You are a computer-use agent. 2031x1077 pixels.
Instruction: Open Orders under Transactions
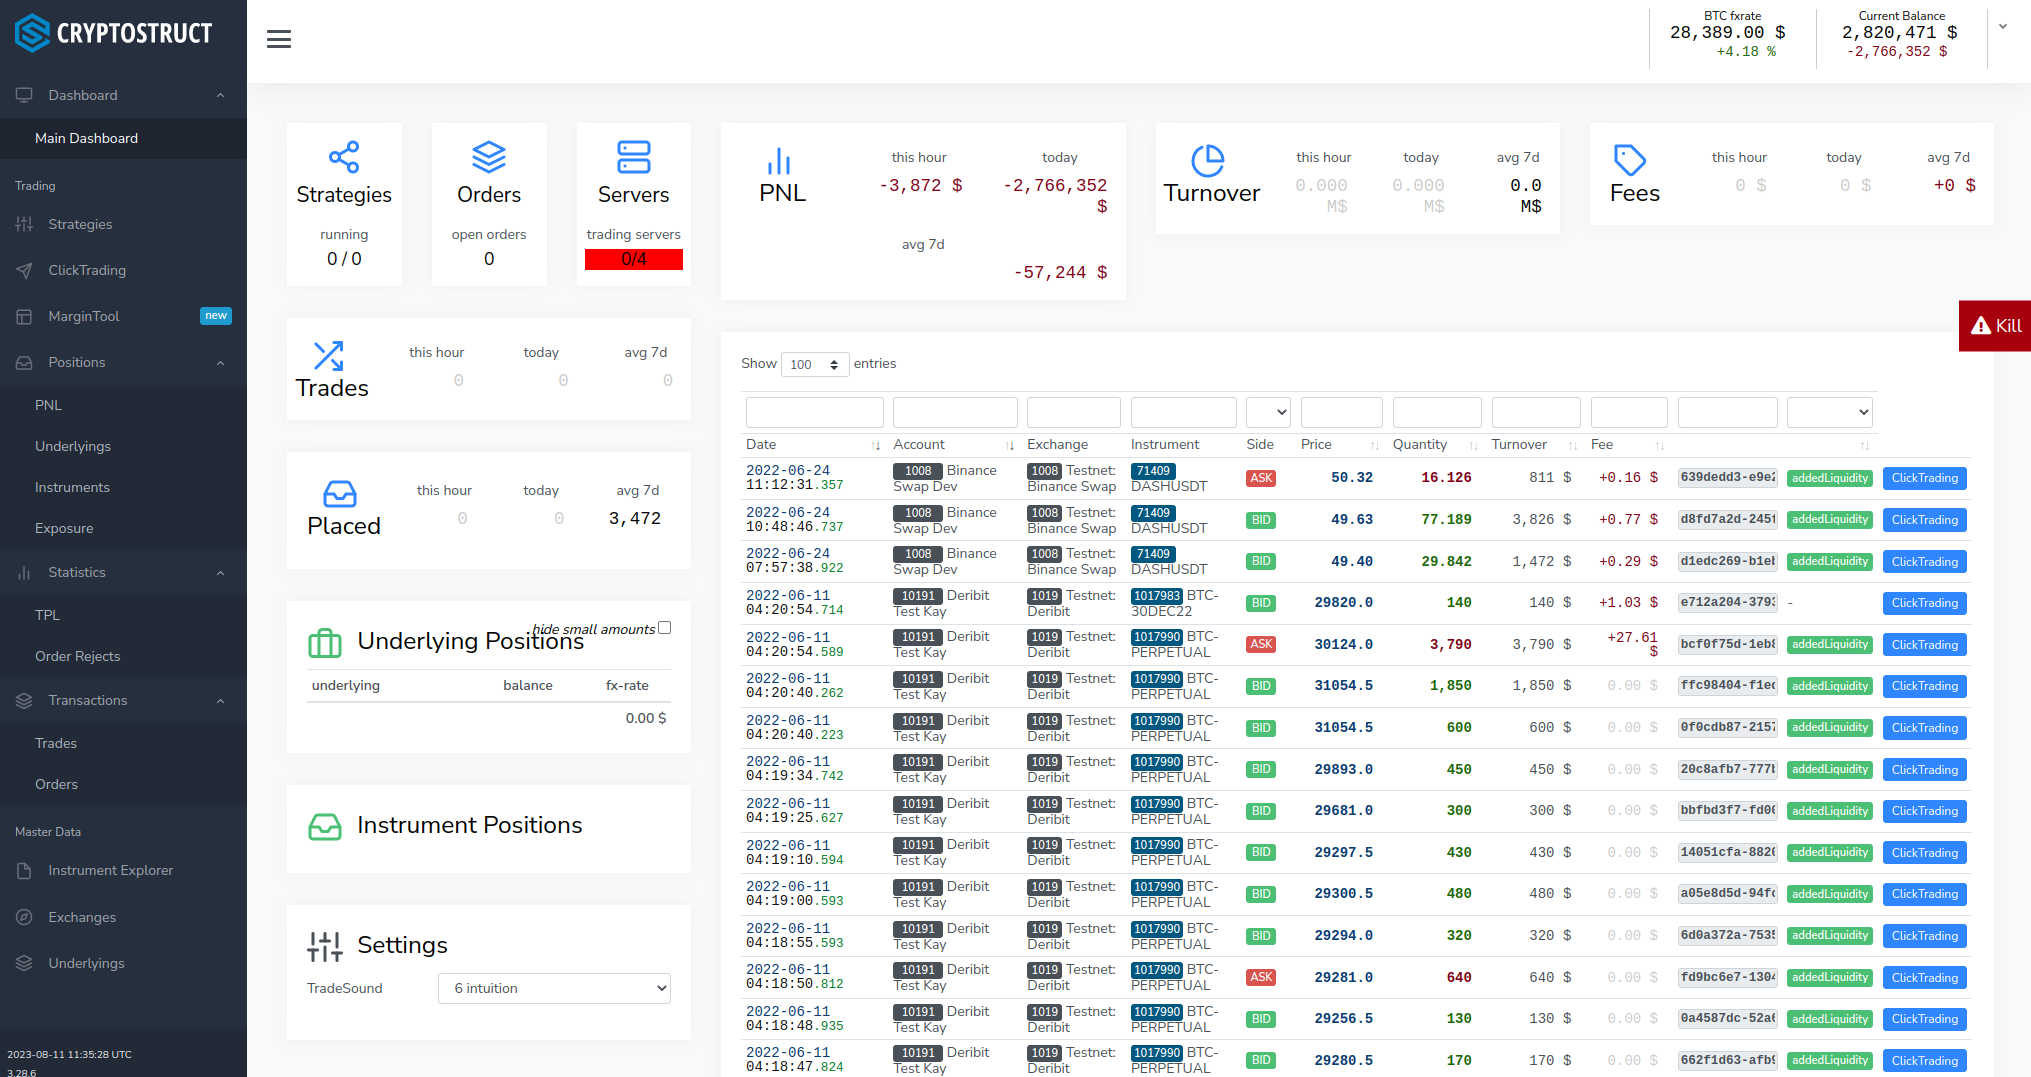pyautogui.click(x=56, y=784)
